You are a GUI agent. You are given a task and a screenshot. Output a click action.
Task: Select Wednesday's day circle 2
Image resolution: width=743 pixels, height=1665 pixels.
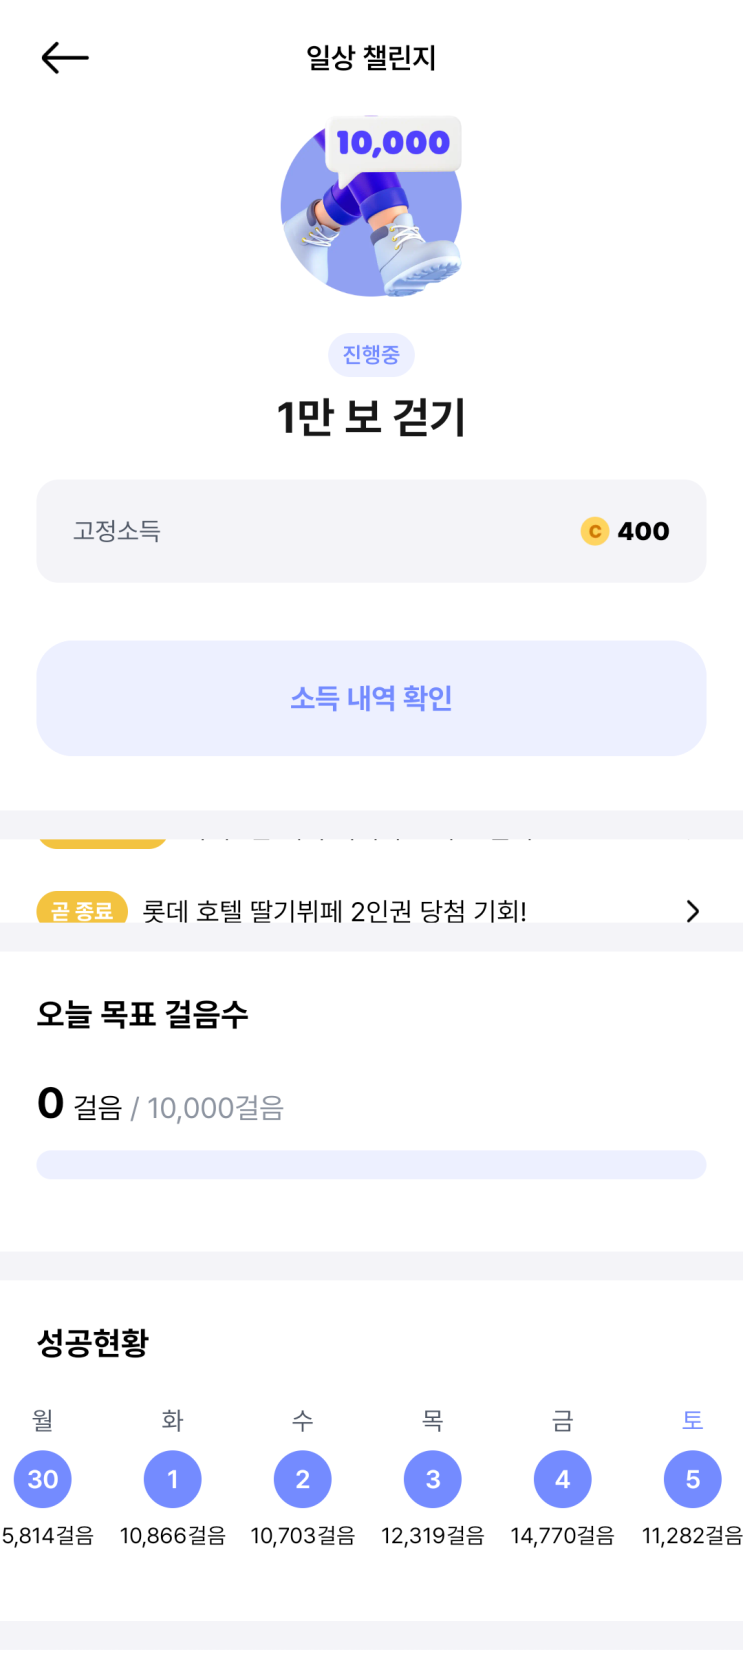coord(303,1479)
